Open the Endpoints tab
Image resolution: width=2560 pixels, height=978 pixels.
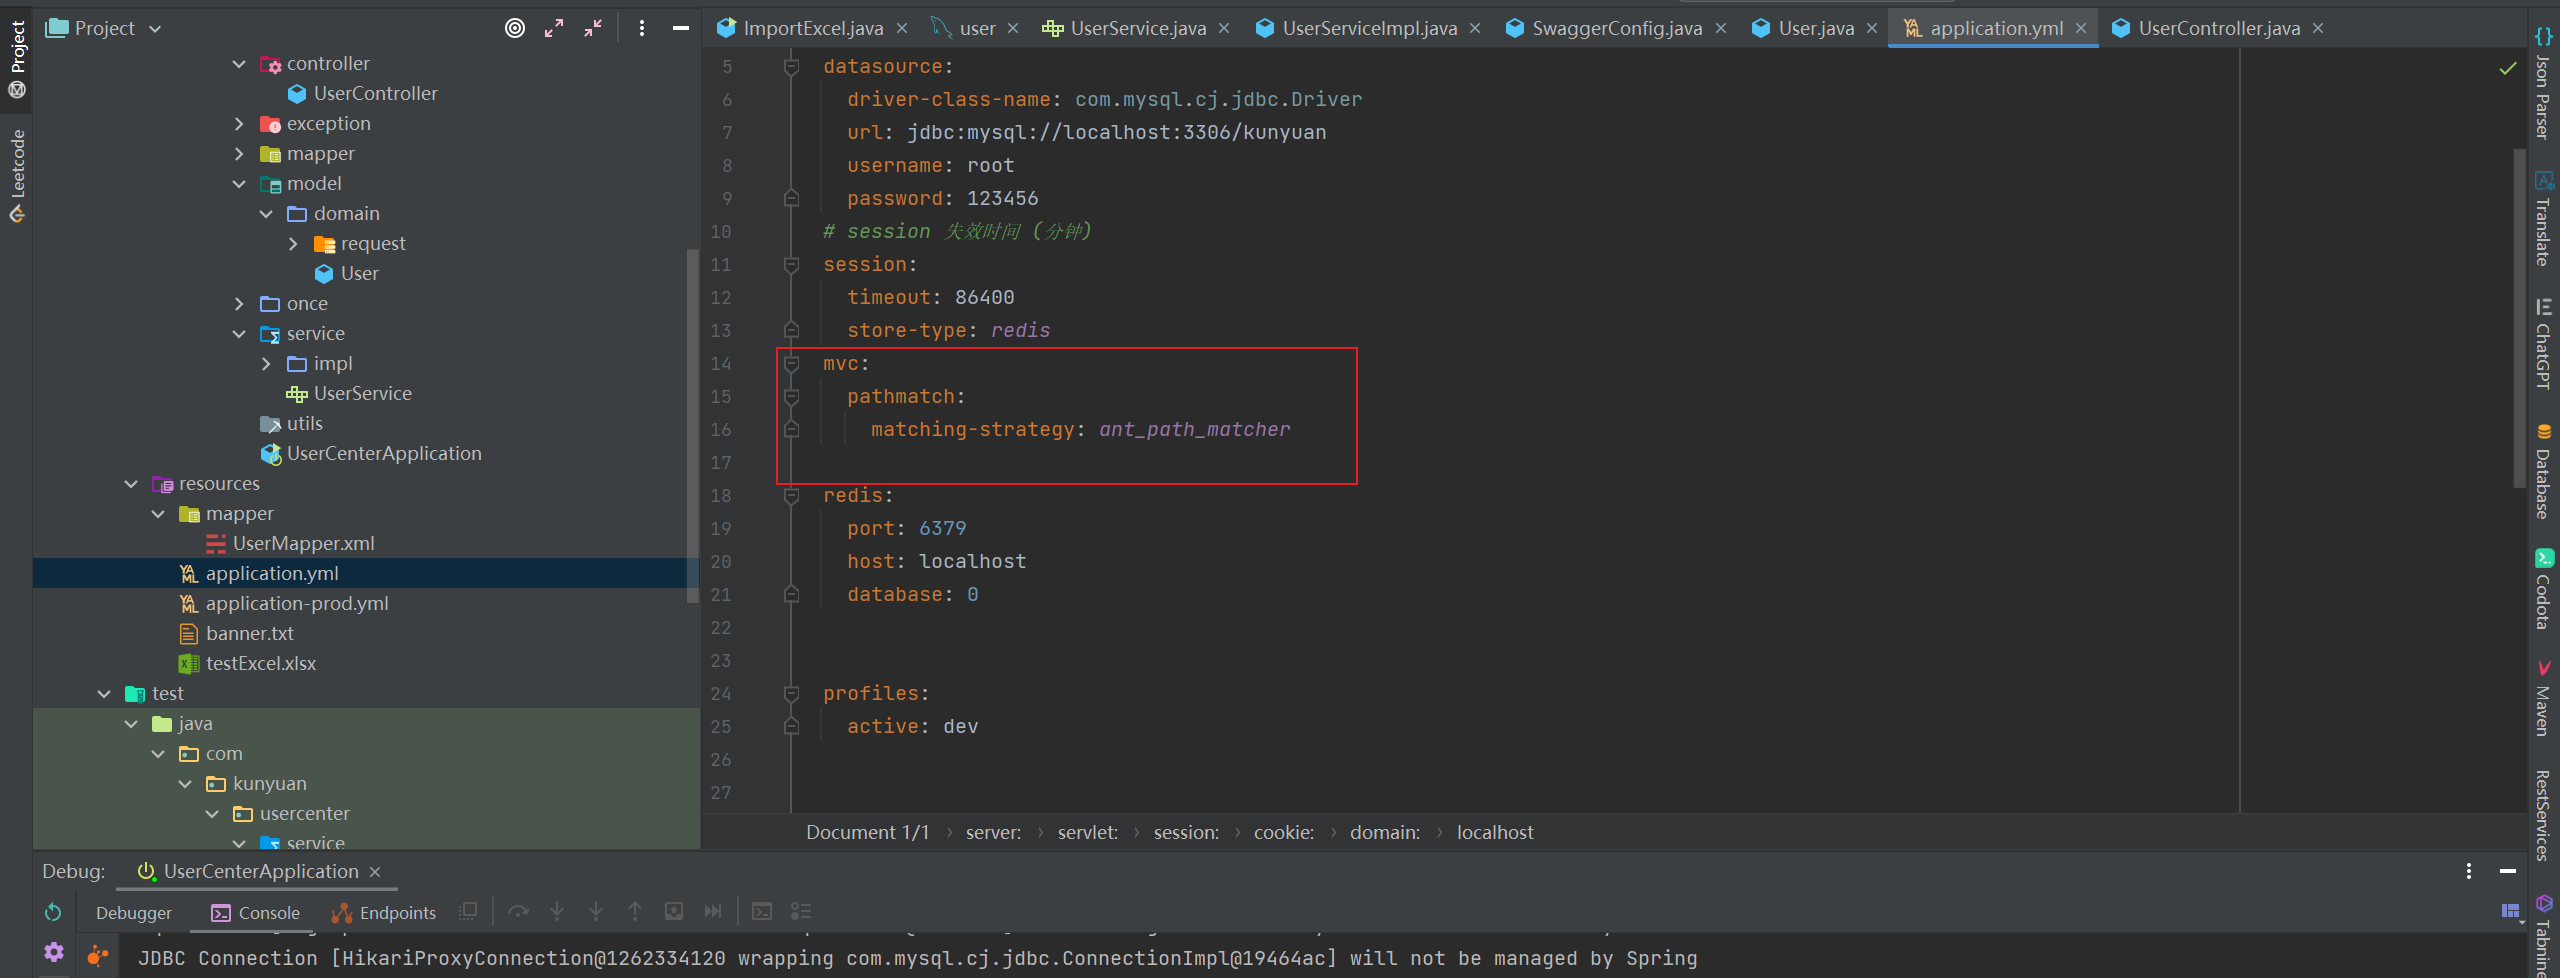[384, 912]
